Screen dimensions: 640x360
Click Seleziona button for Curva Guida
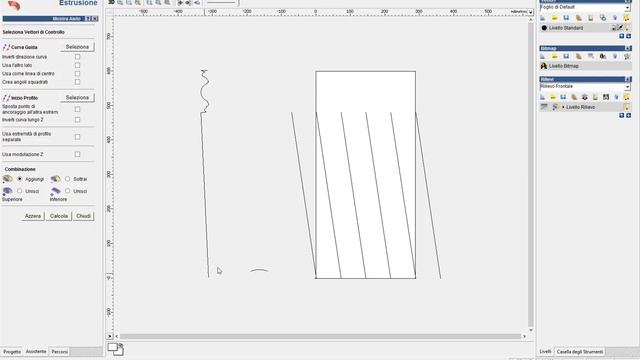(77, 47)
